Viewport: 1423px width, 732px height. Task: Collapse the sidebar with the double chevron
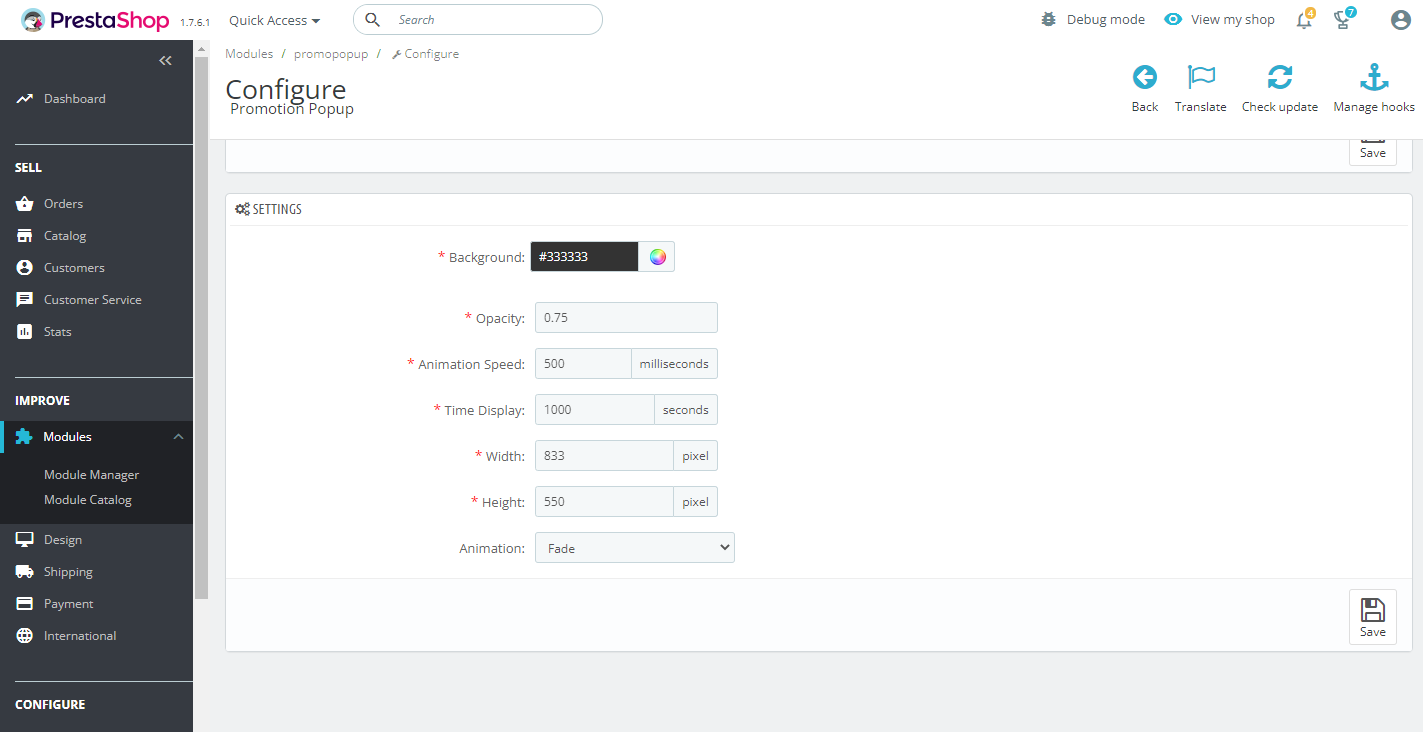click(x=165, y=60)
